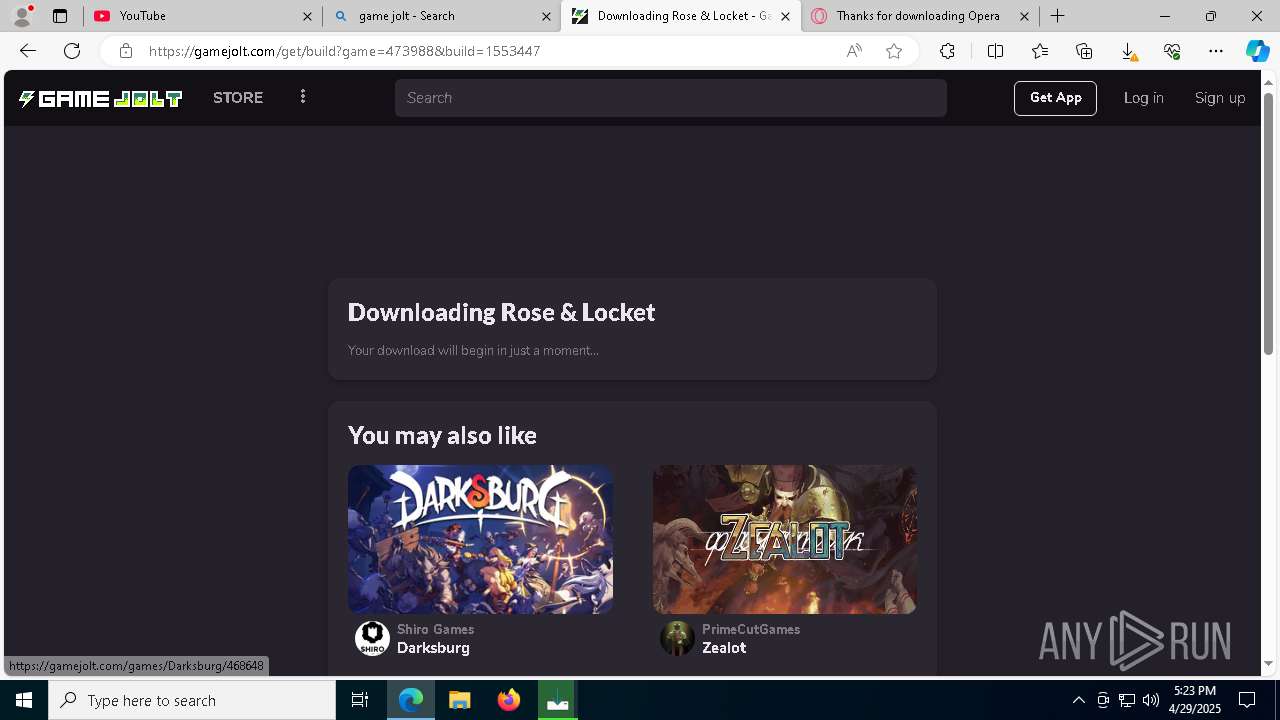The height and width of the screenshot is (720, 1280).
Task: Open the Zealot title link
Action: [724, 648]
